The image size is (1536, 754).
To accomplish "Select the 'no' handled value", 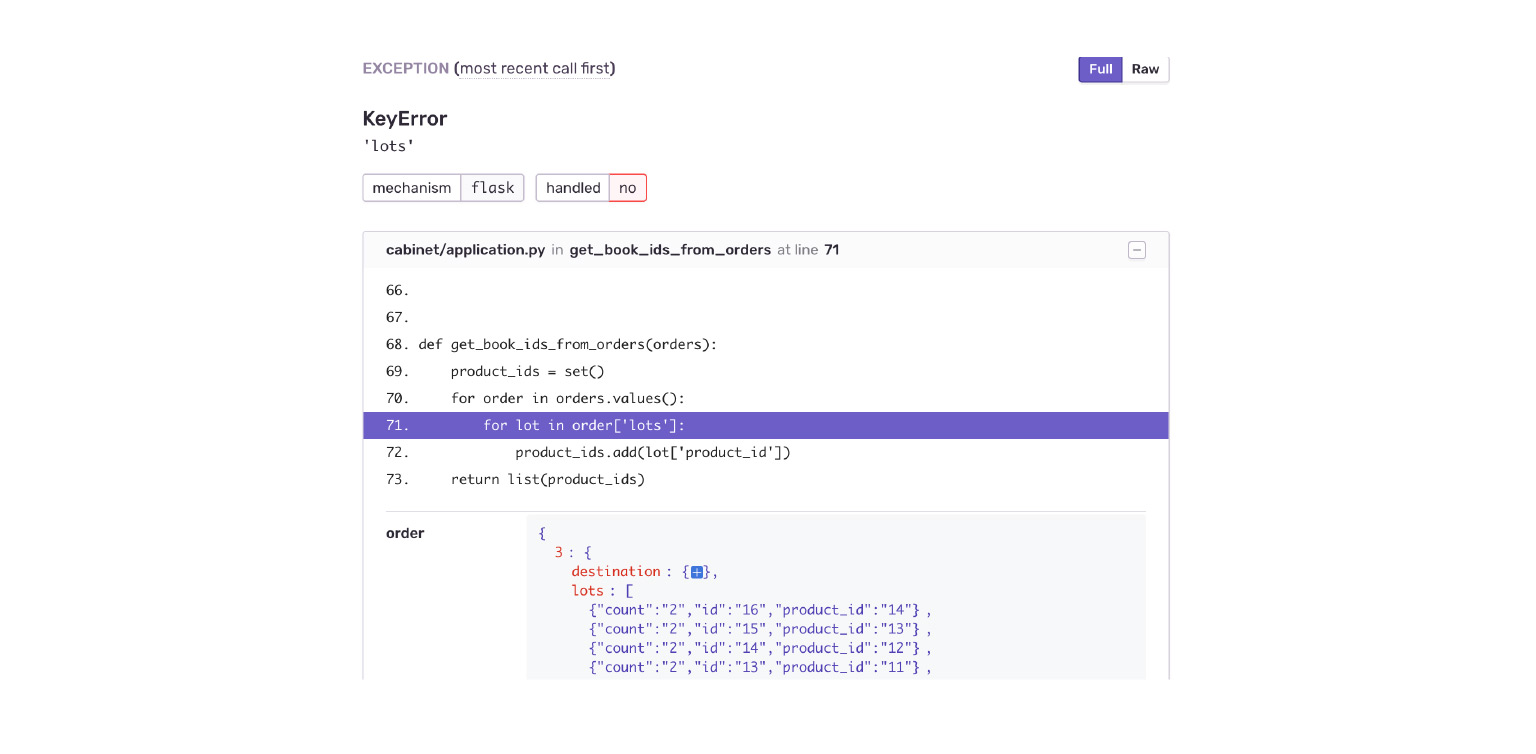I will (x=628, y=188).
